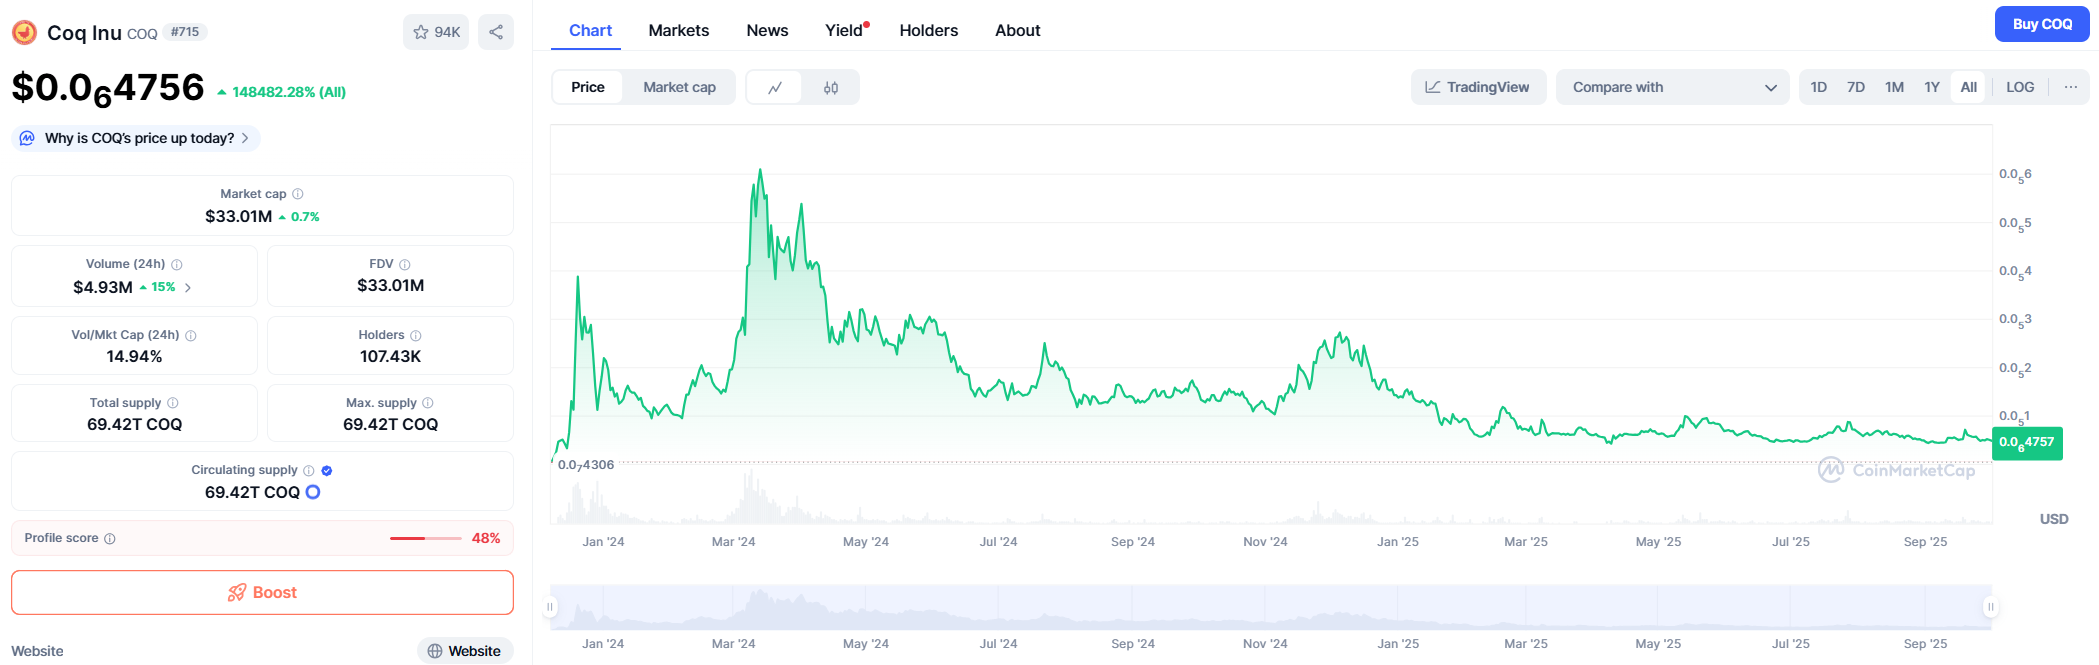Open the more options ellipsis menu
Screen dimensions: 2099x665
(2070, 87)
